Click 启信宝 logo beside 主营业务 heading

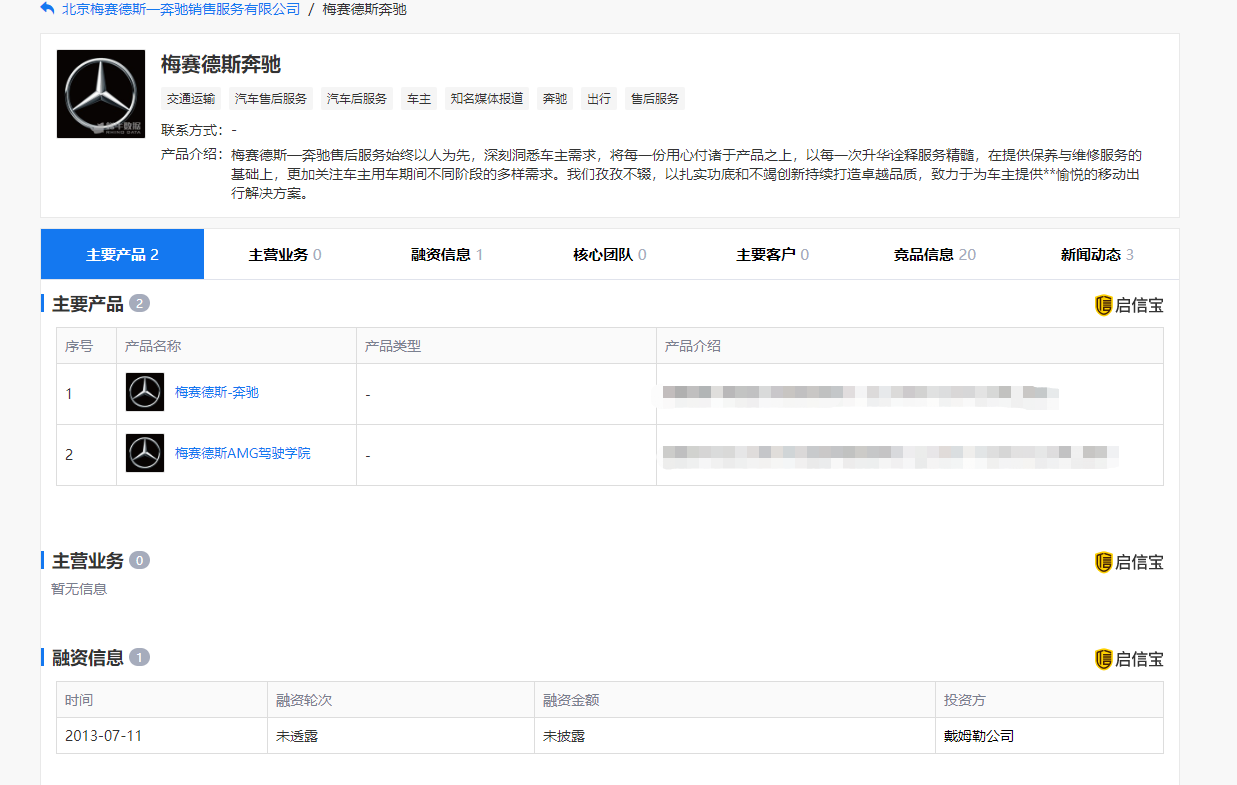(1129, 562)
